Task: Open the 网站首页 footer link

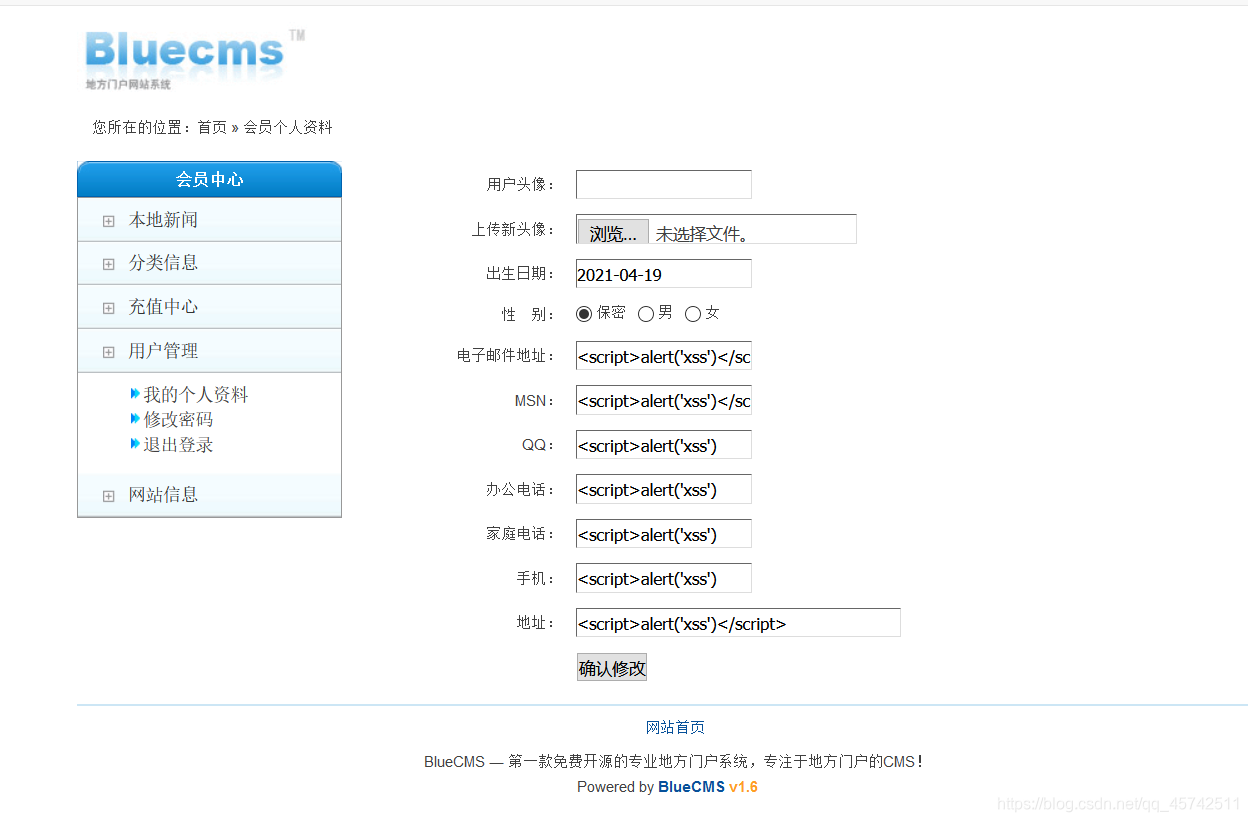Action: (x=675, y=727)
